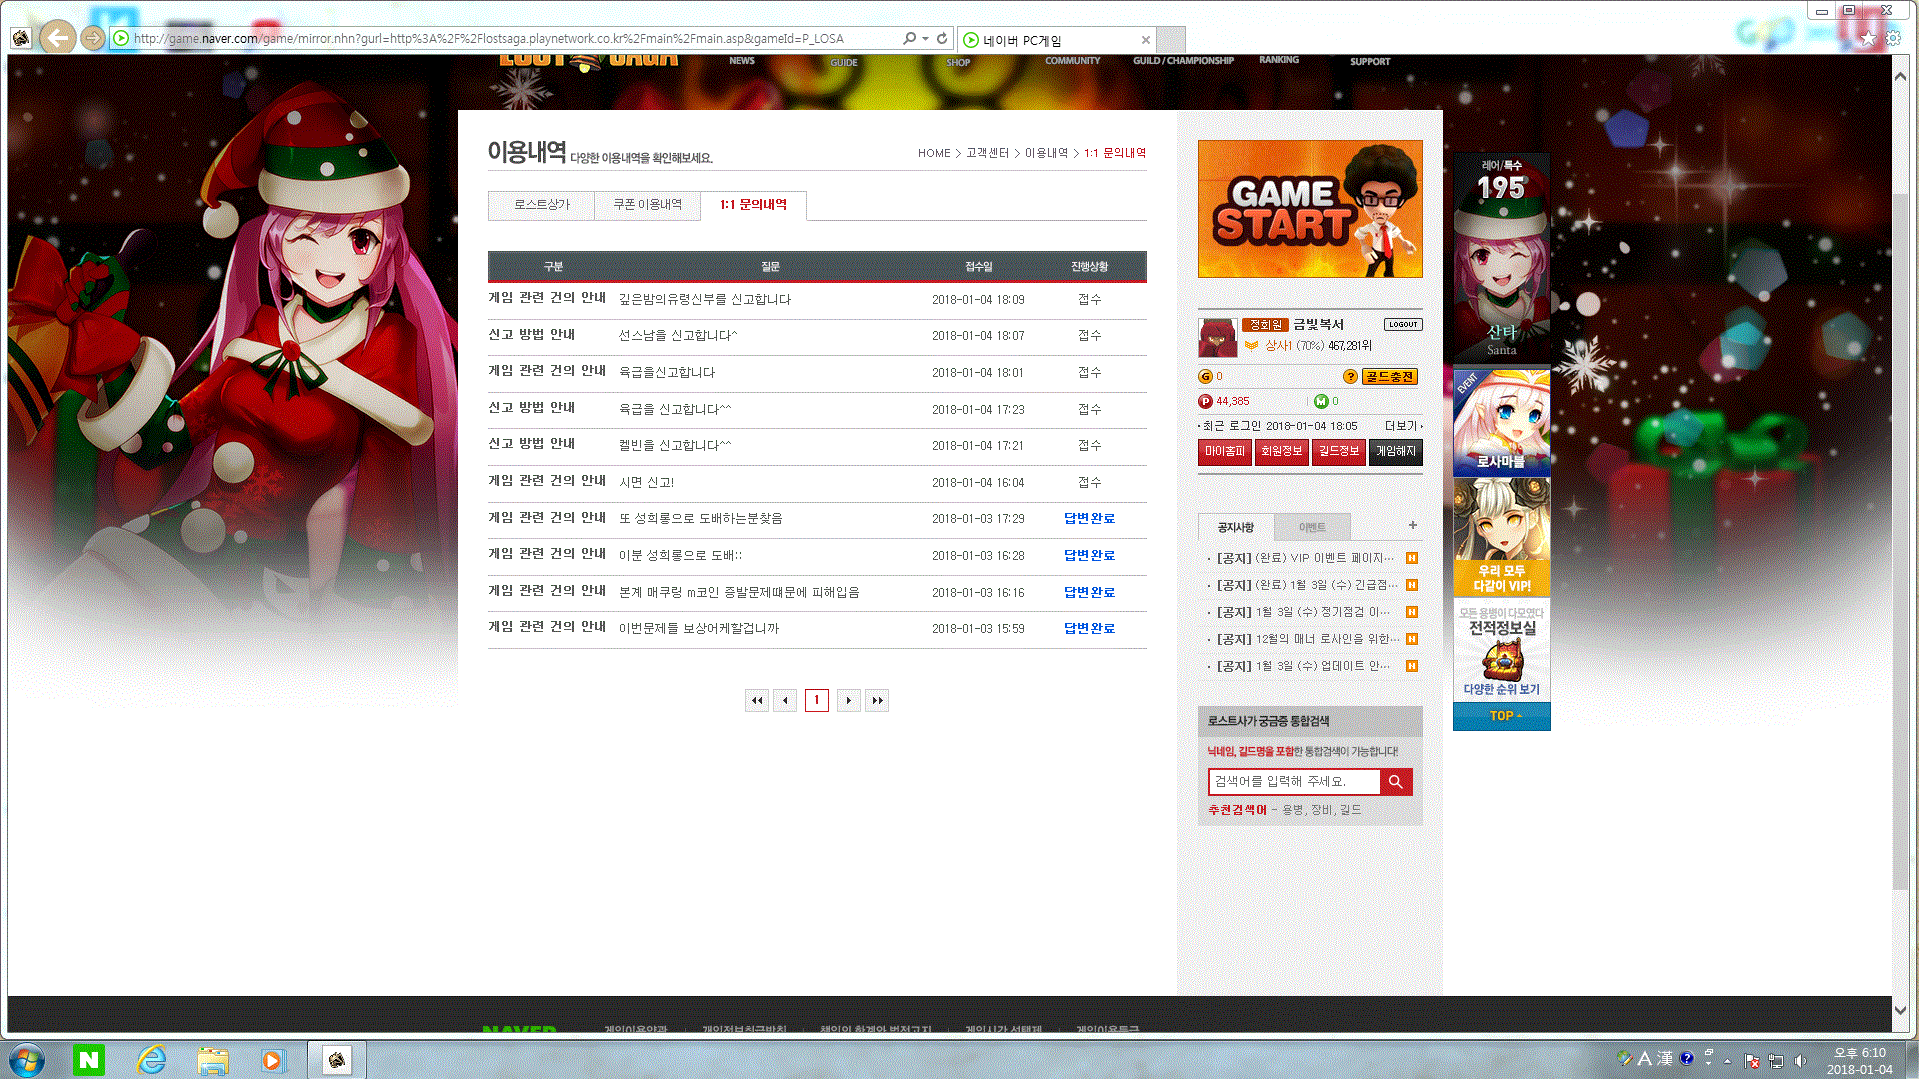Open the browser settings gear icon

1893,38
